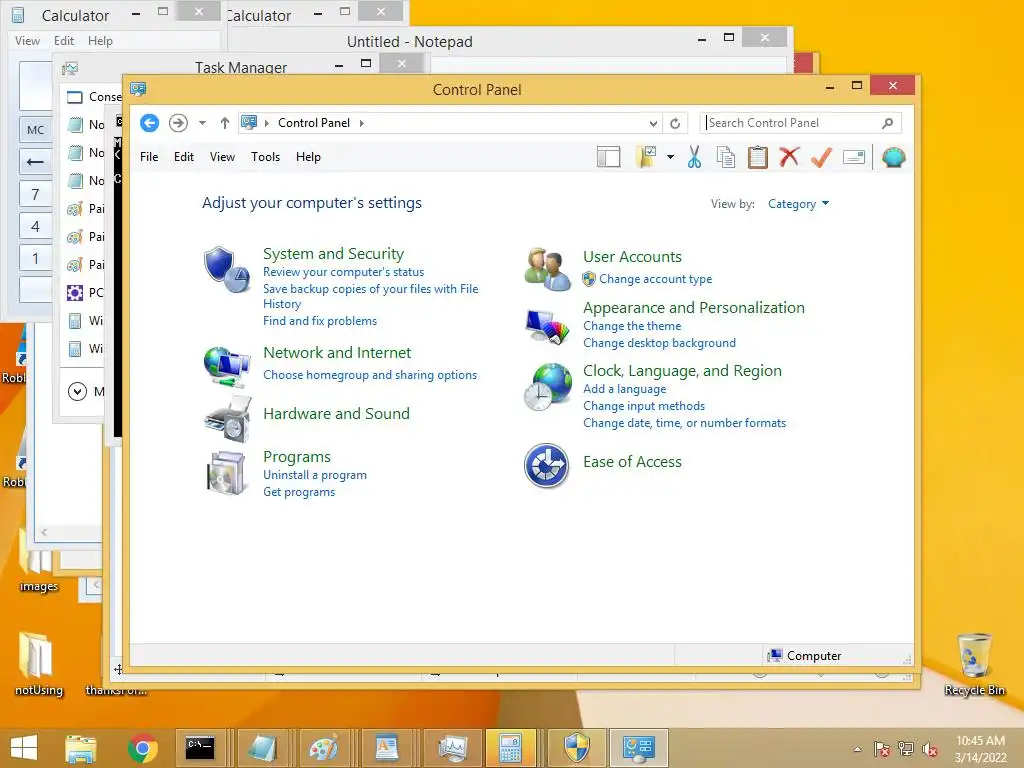Image resolution: width=1024 pixels, height=768 pixels.
Task: Launch Google Chrome from the taskbar
Action: click(x=142, y=748)
